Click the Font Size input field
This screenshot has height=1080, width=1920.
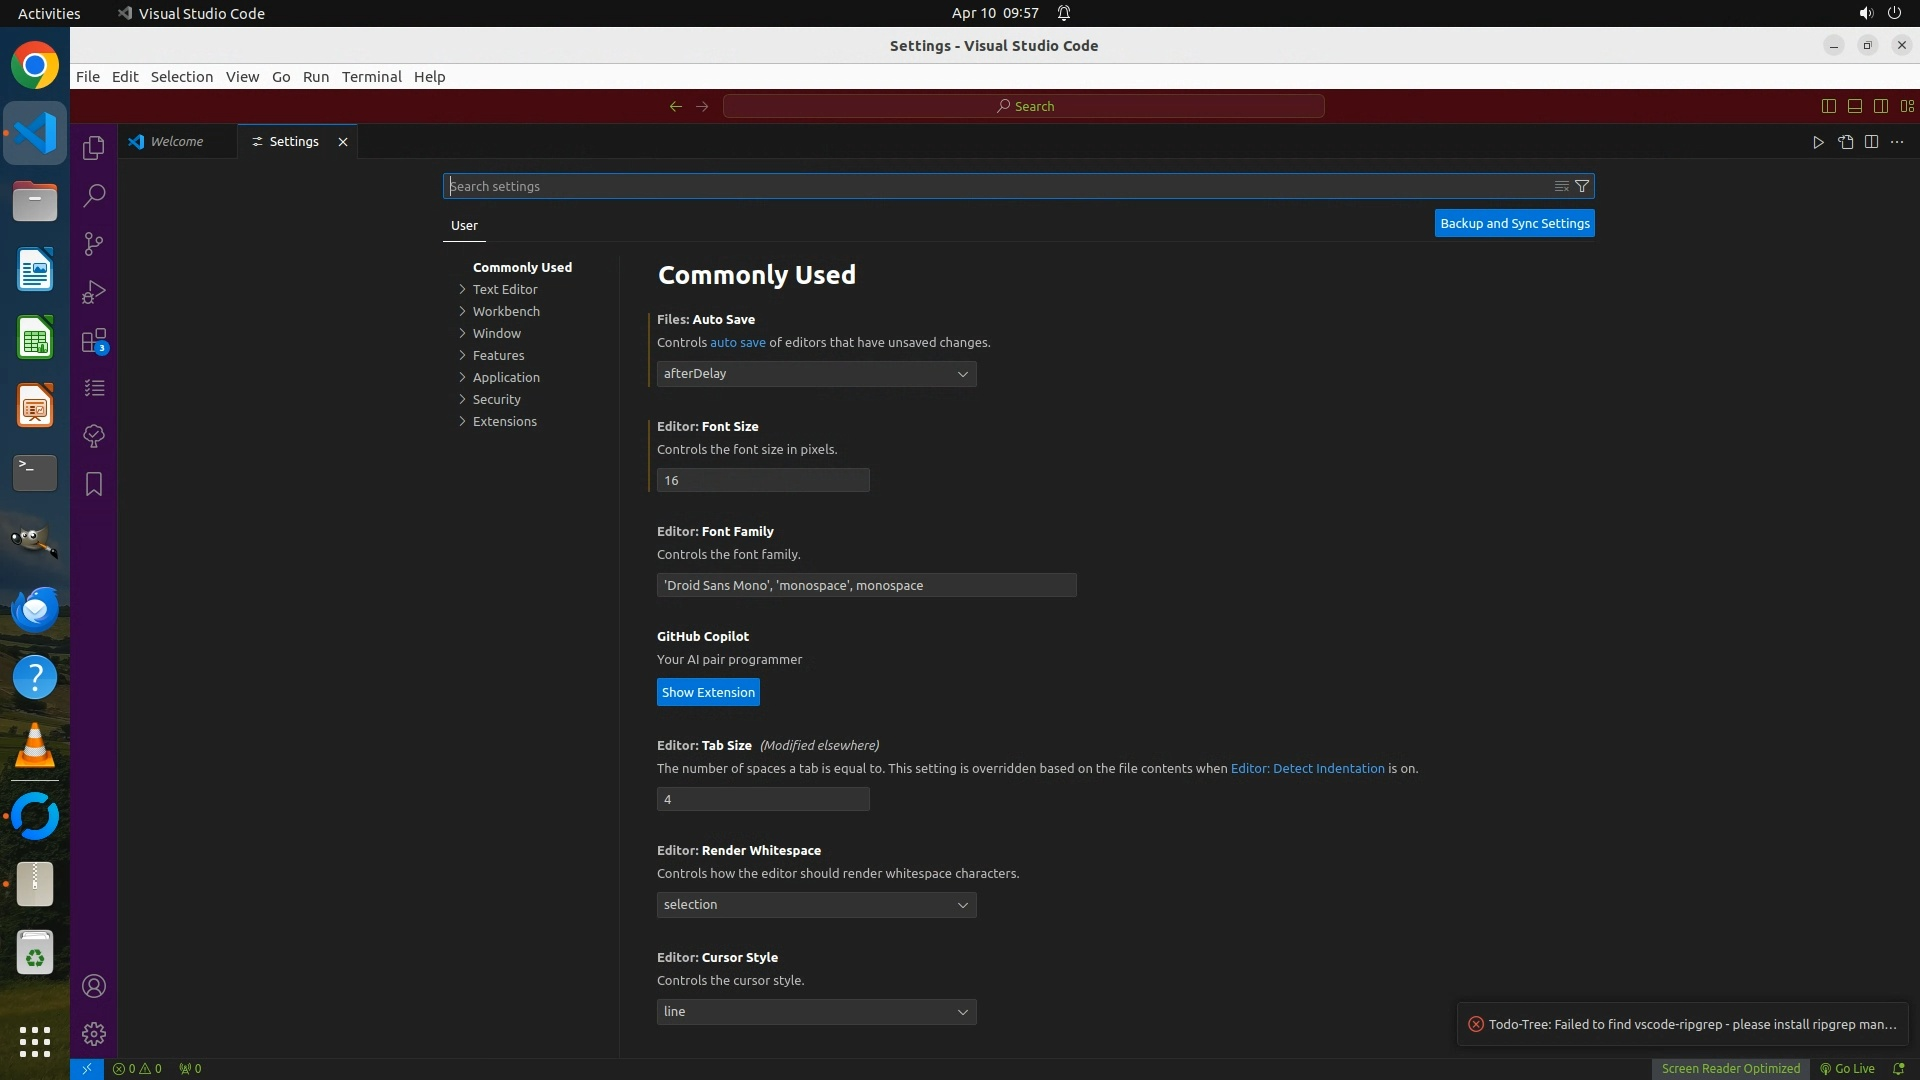762,480
